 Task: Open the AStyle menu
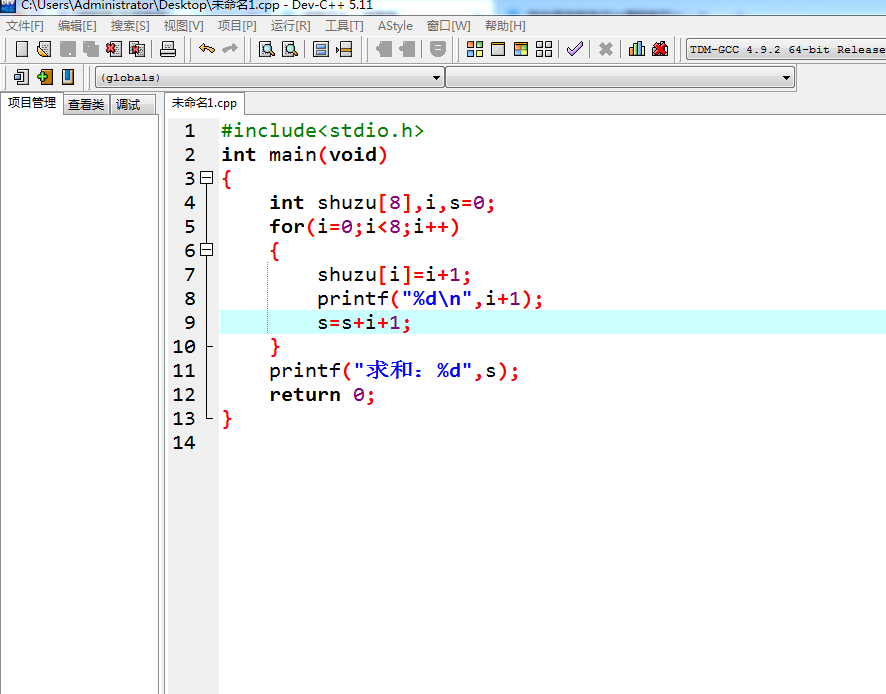pos(395,26)
